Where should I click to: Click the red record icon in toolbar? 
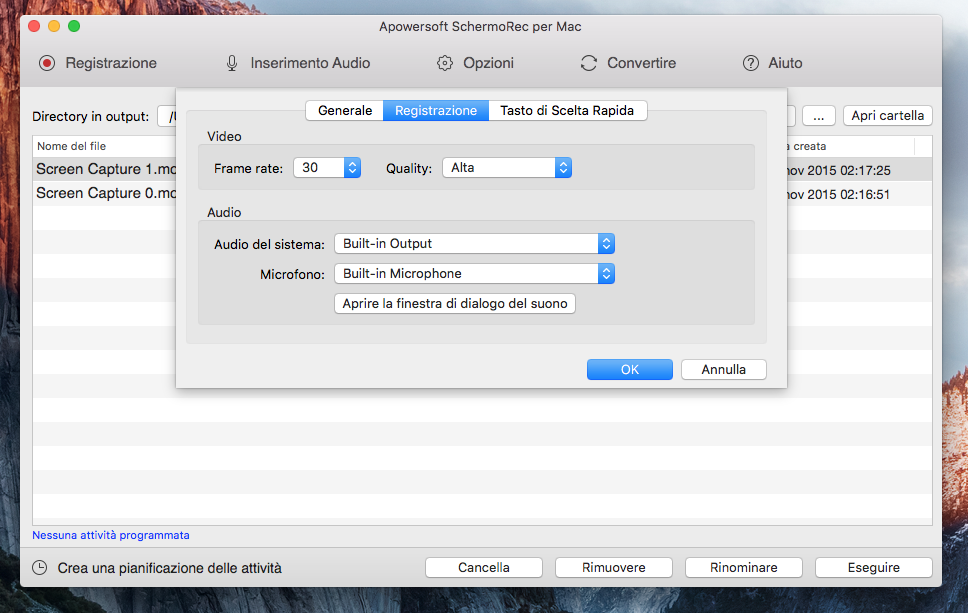click(47, 63)
